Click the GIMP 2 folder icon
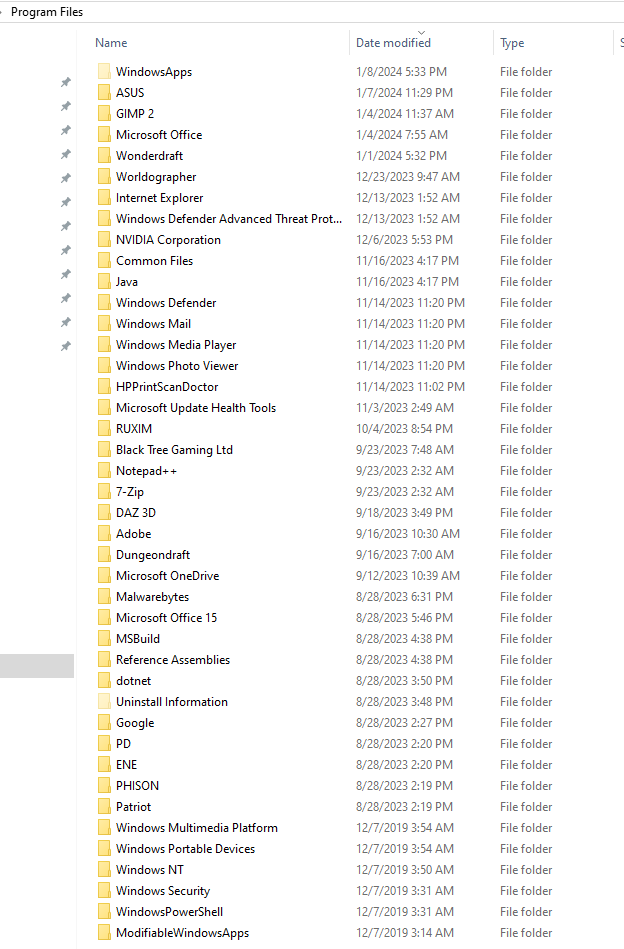 pyautogui.click(x=104, y=114)
